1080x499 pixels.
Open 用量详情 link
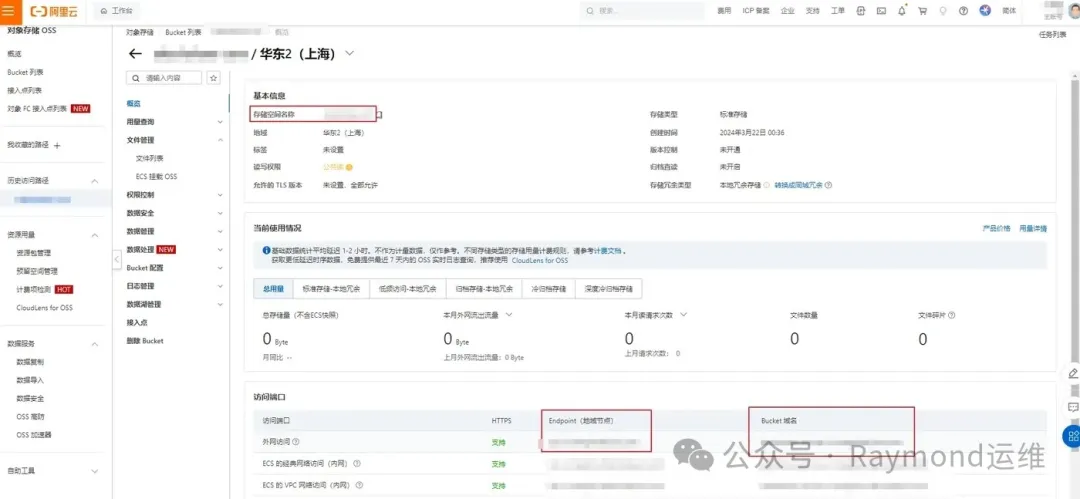(x=1033, y=228)
